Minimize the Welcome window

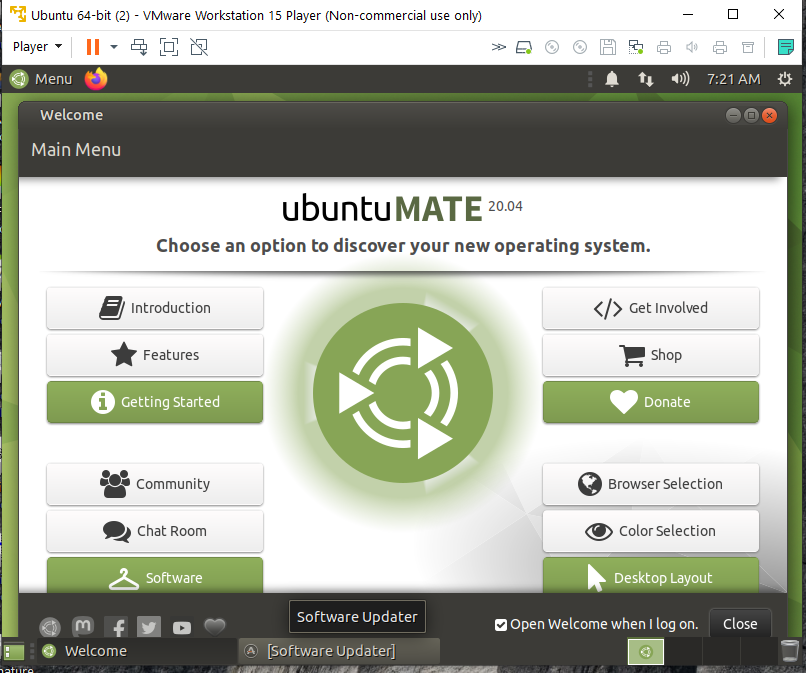pyautogui.click(x=734, y=116)
